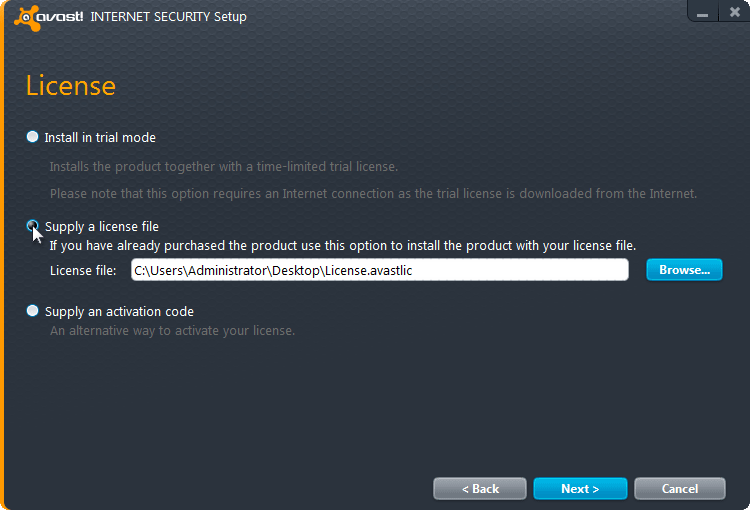Close the setup window with X icon
This screenshot has width=750, height=510.
tap(734, 11)
